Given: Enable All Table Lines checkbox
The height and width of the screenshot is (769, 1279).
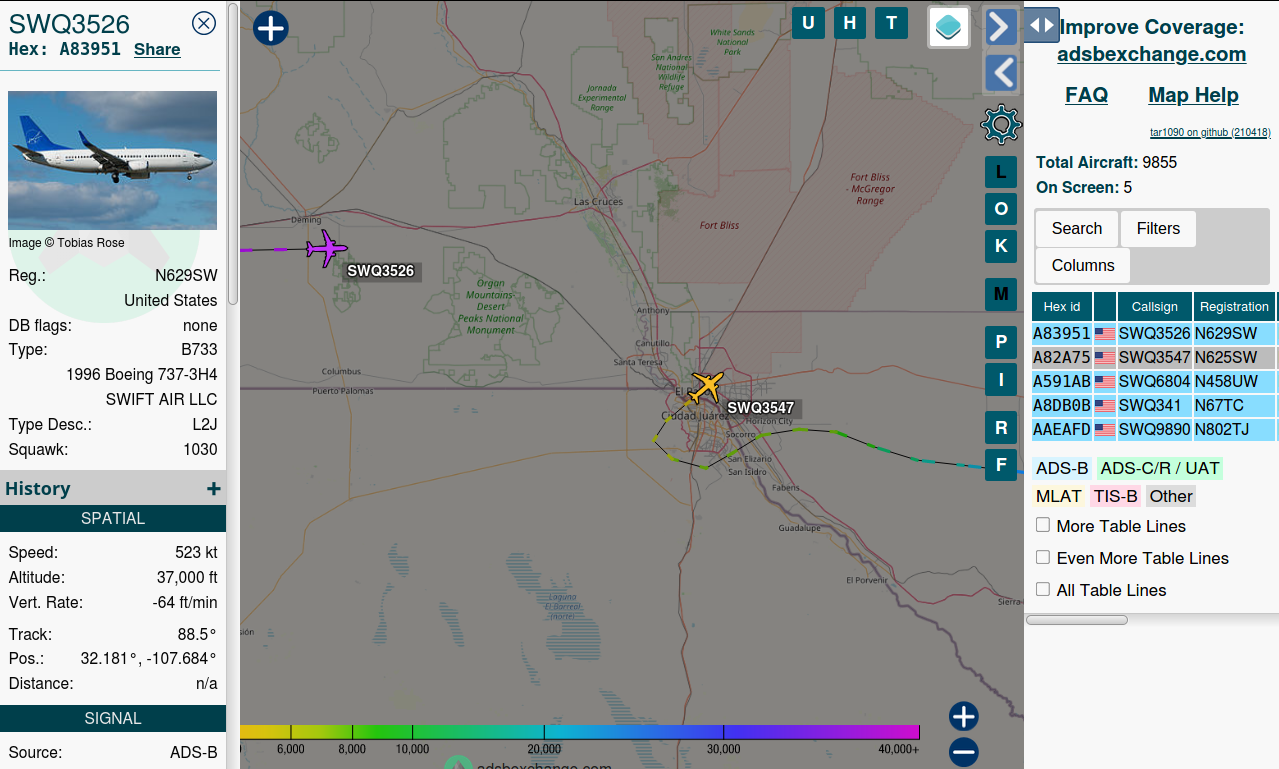Looking at the screenshot, I should 1043,589.
